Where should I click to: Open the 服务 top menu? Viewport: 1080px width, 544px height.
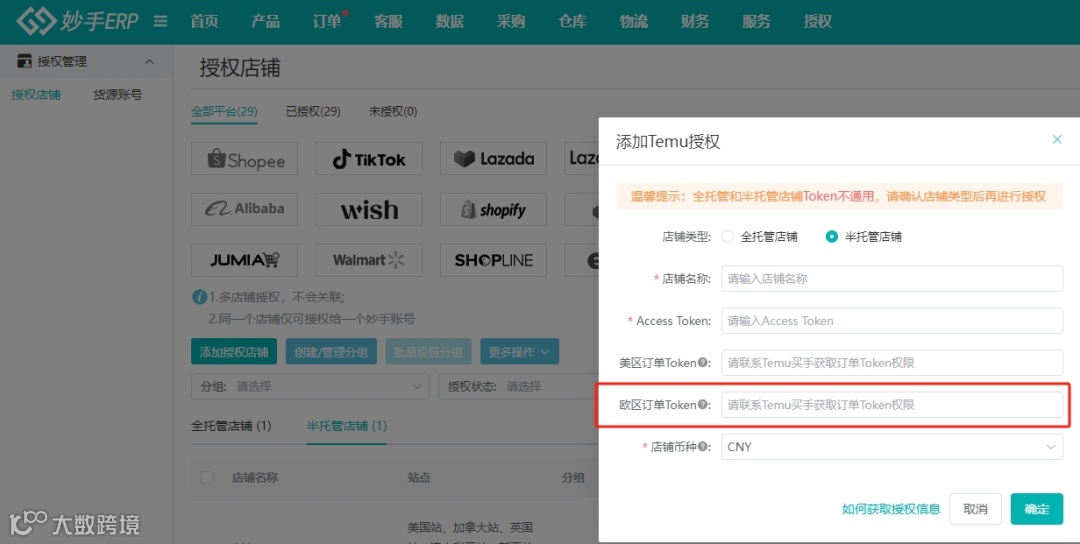pos(756,21)
